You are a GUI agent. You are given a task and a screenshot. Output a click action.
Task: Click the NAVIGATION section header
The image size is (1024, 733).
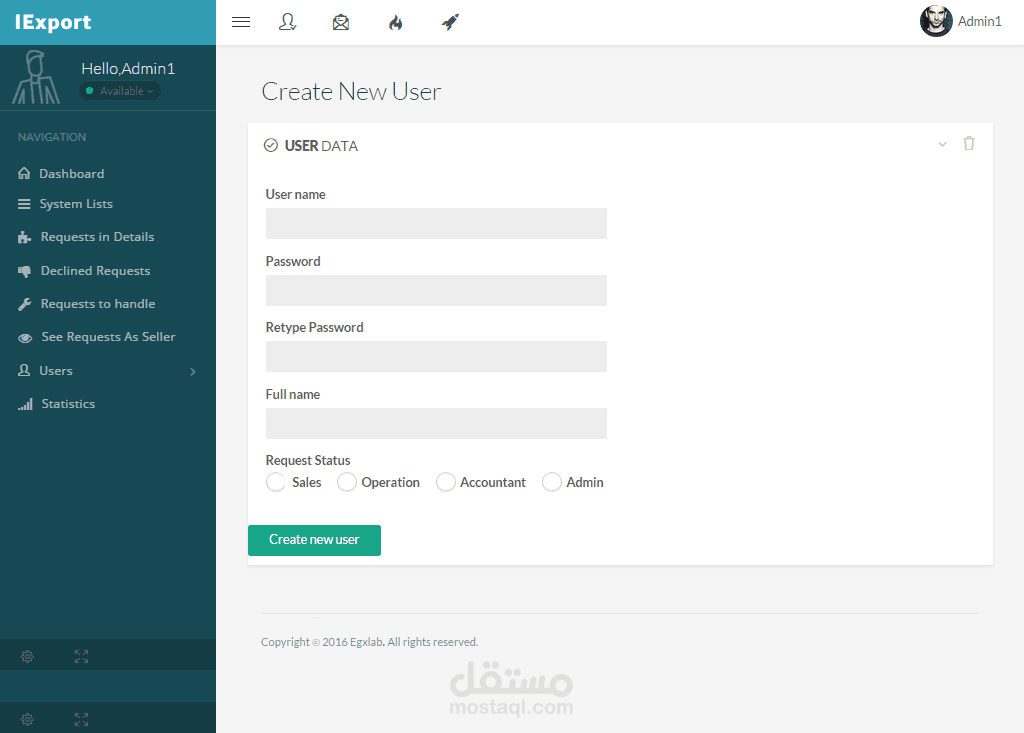(x=52, y=137)
